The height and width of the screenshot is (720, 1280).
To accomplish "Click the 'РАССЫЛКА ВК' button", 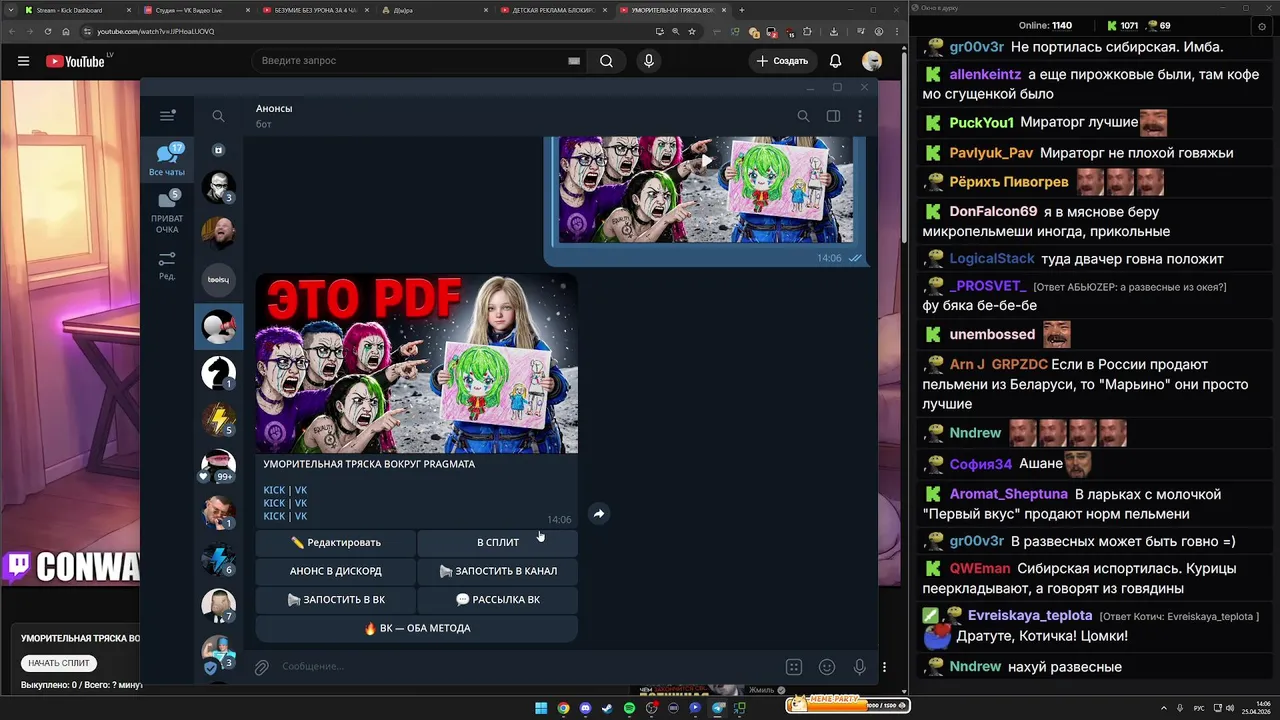I will [x=498, y=600].
